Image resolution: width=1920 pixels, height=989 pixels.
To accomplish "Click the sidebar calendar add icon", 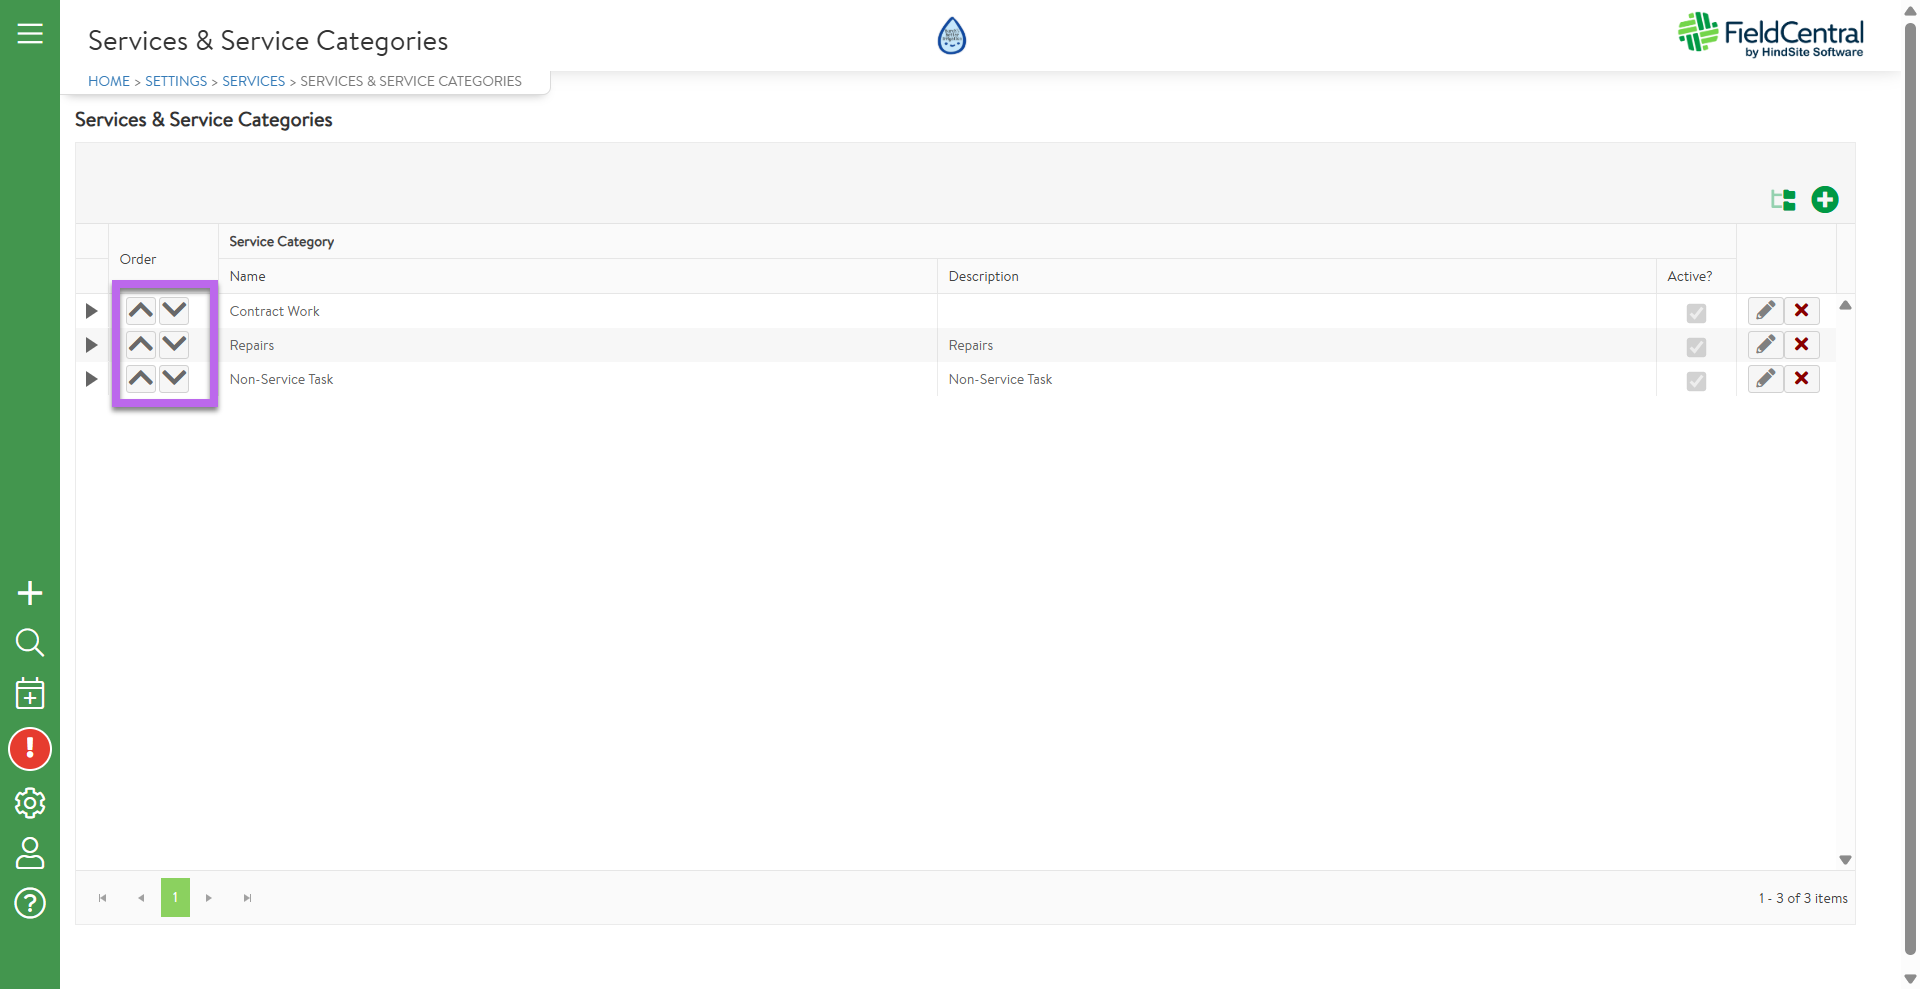I will coord(30,693).
